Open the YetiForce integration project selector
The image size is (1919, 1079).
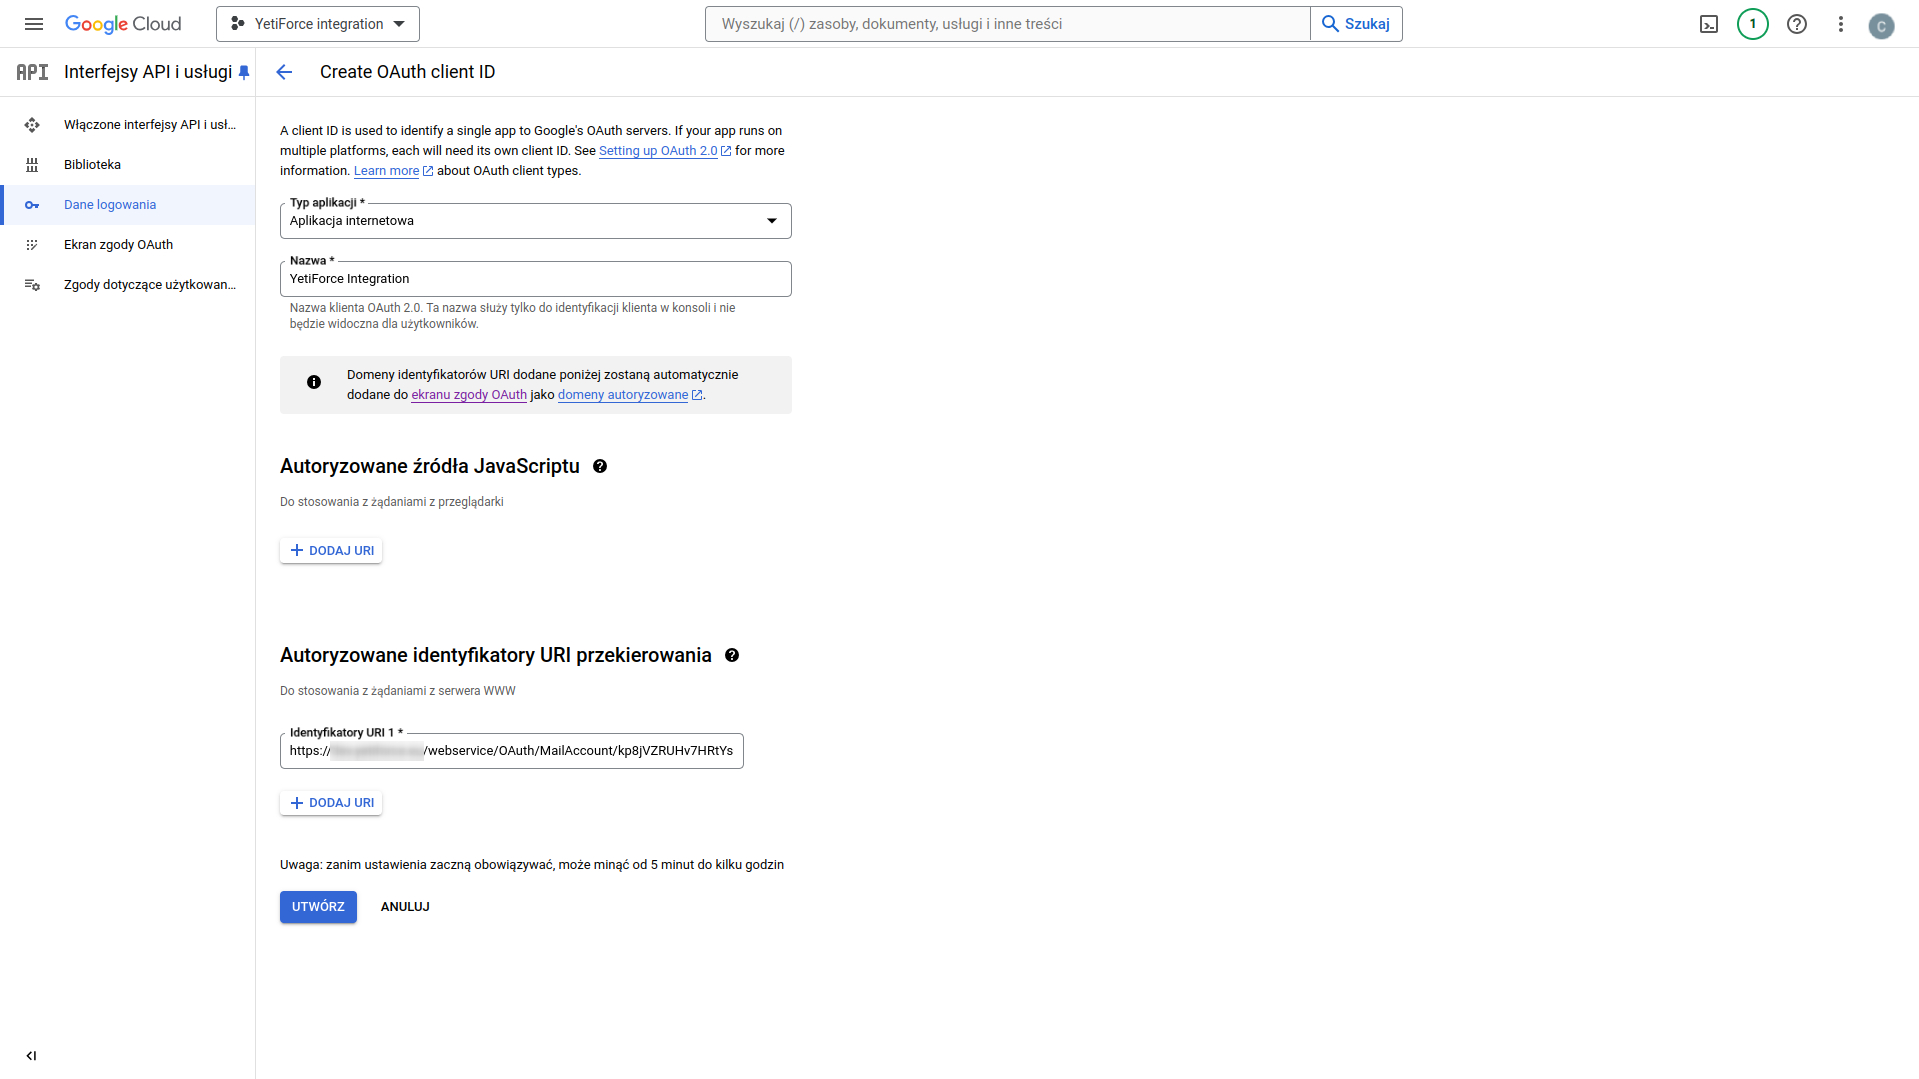tap(318, 24)
